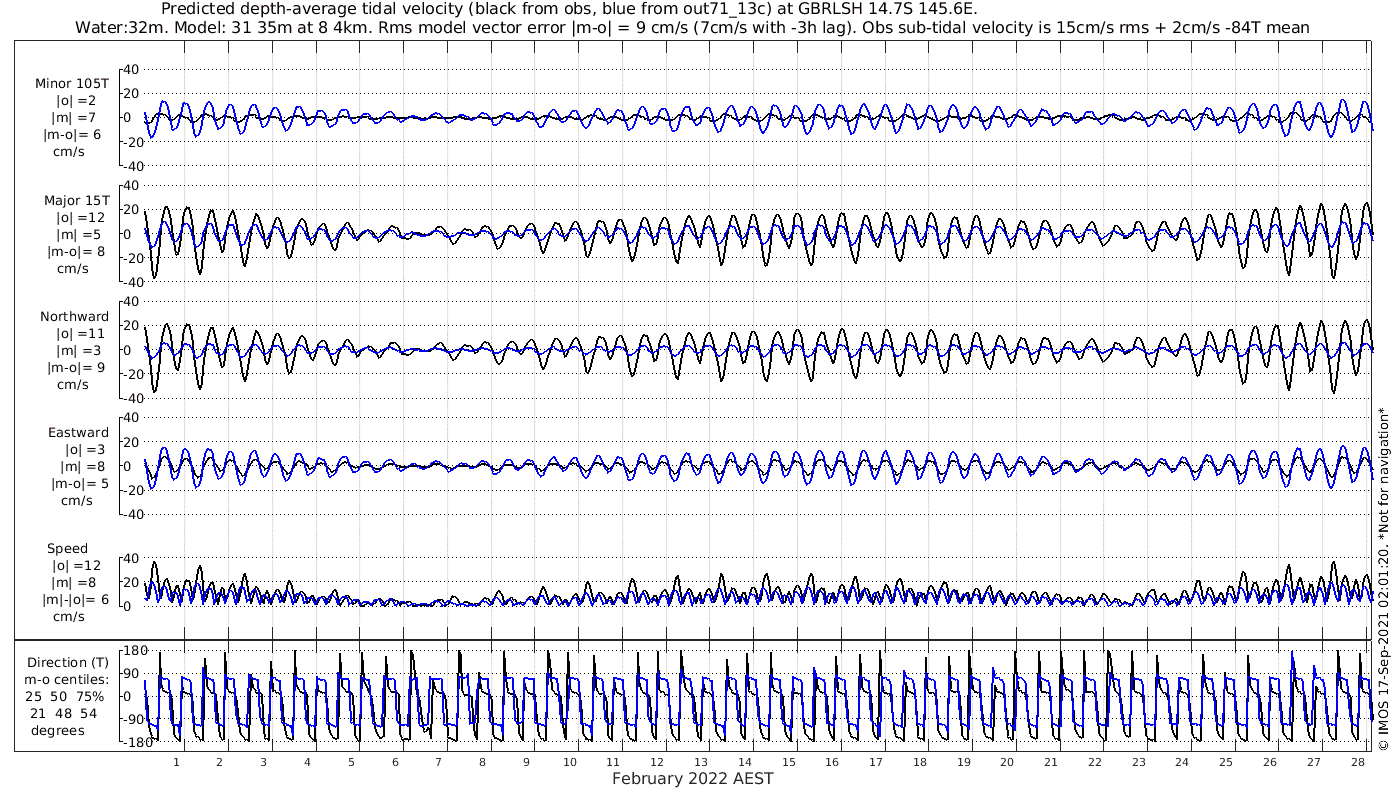The image size is (1400, 800).
Task: Click day '17' on the date axis
Action: pyautogui.click(x=876, y=762)
